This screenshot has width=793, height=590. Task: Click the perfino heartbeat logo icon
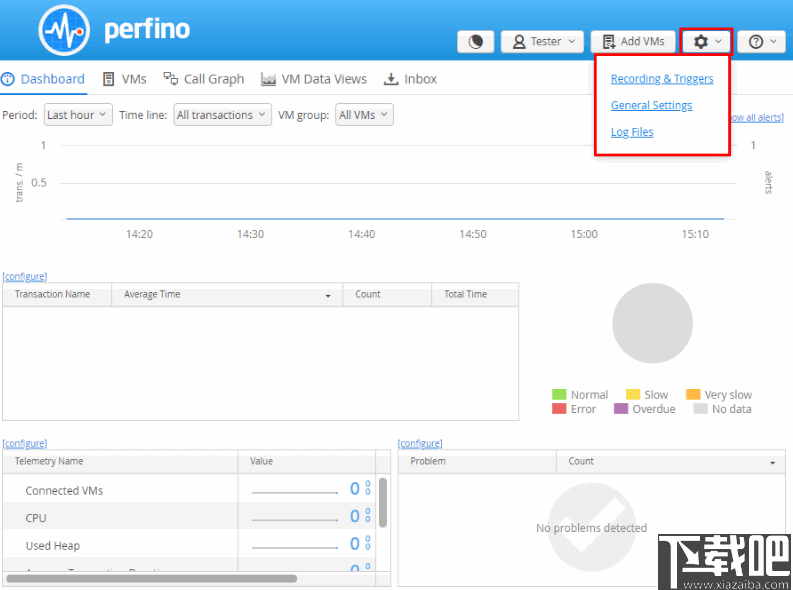pyautogui.click(x=64, y=30)
